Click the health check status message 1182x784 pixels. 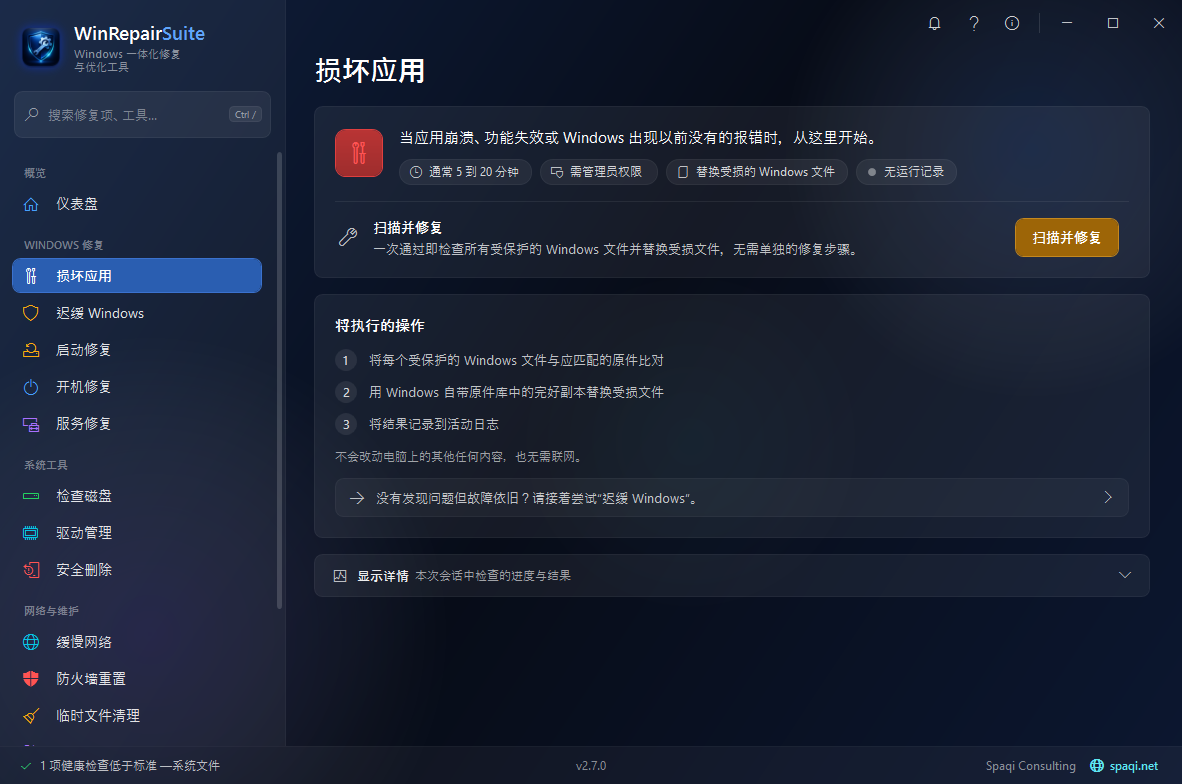coord(130,766)
